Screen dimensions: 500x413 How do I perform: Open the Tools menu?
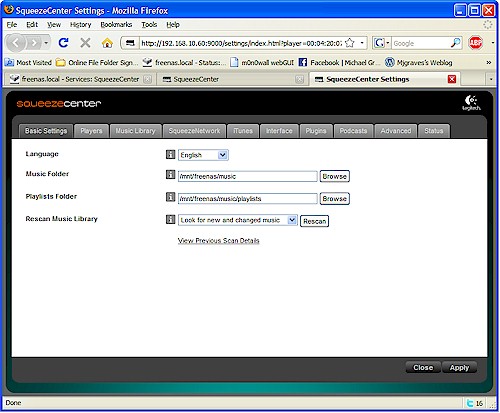click(x=149, y=25)
